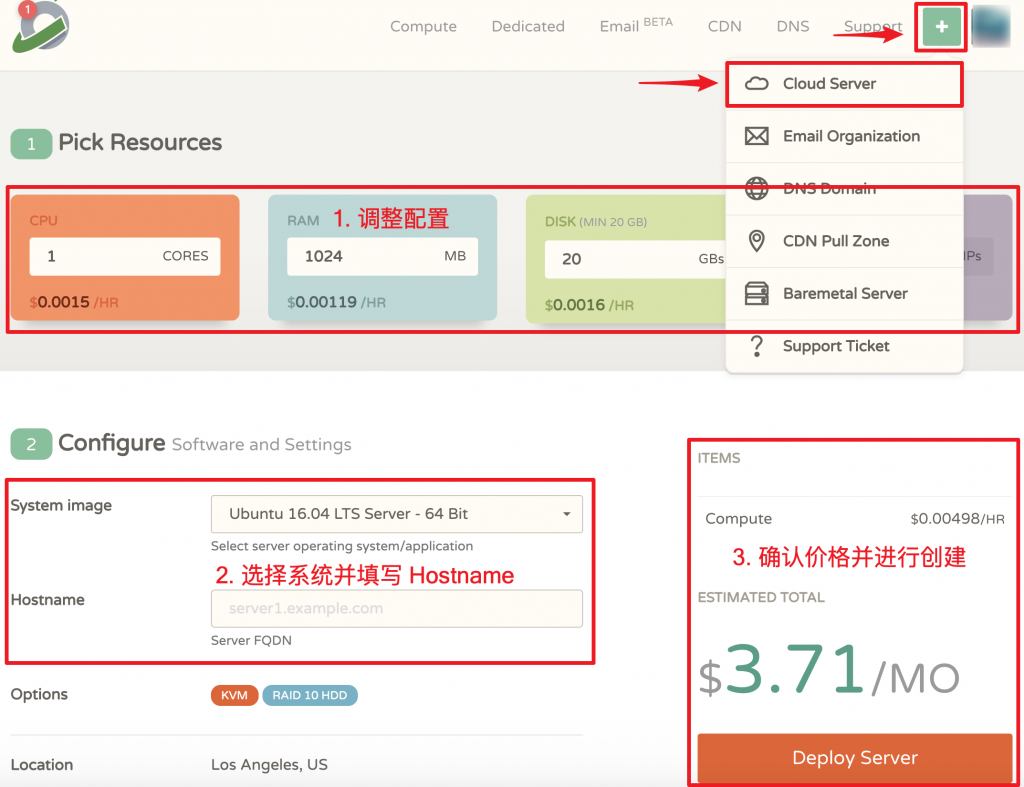Click the question mark icon for Support Ticket

click(x=756, y=346)
